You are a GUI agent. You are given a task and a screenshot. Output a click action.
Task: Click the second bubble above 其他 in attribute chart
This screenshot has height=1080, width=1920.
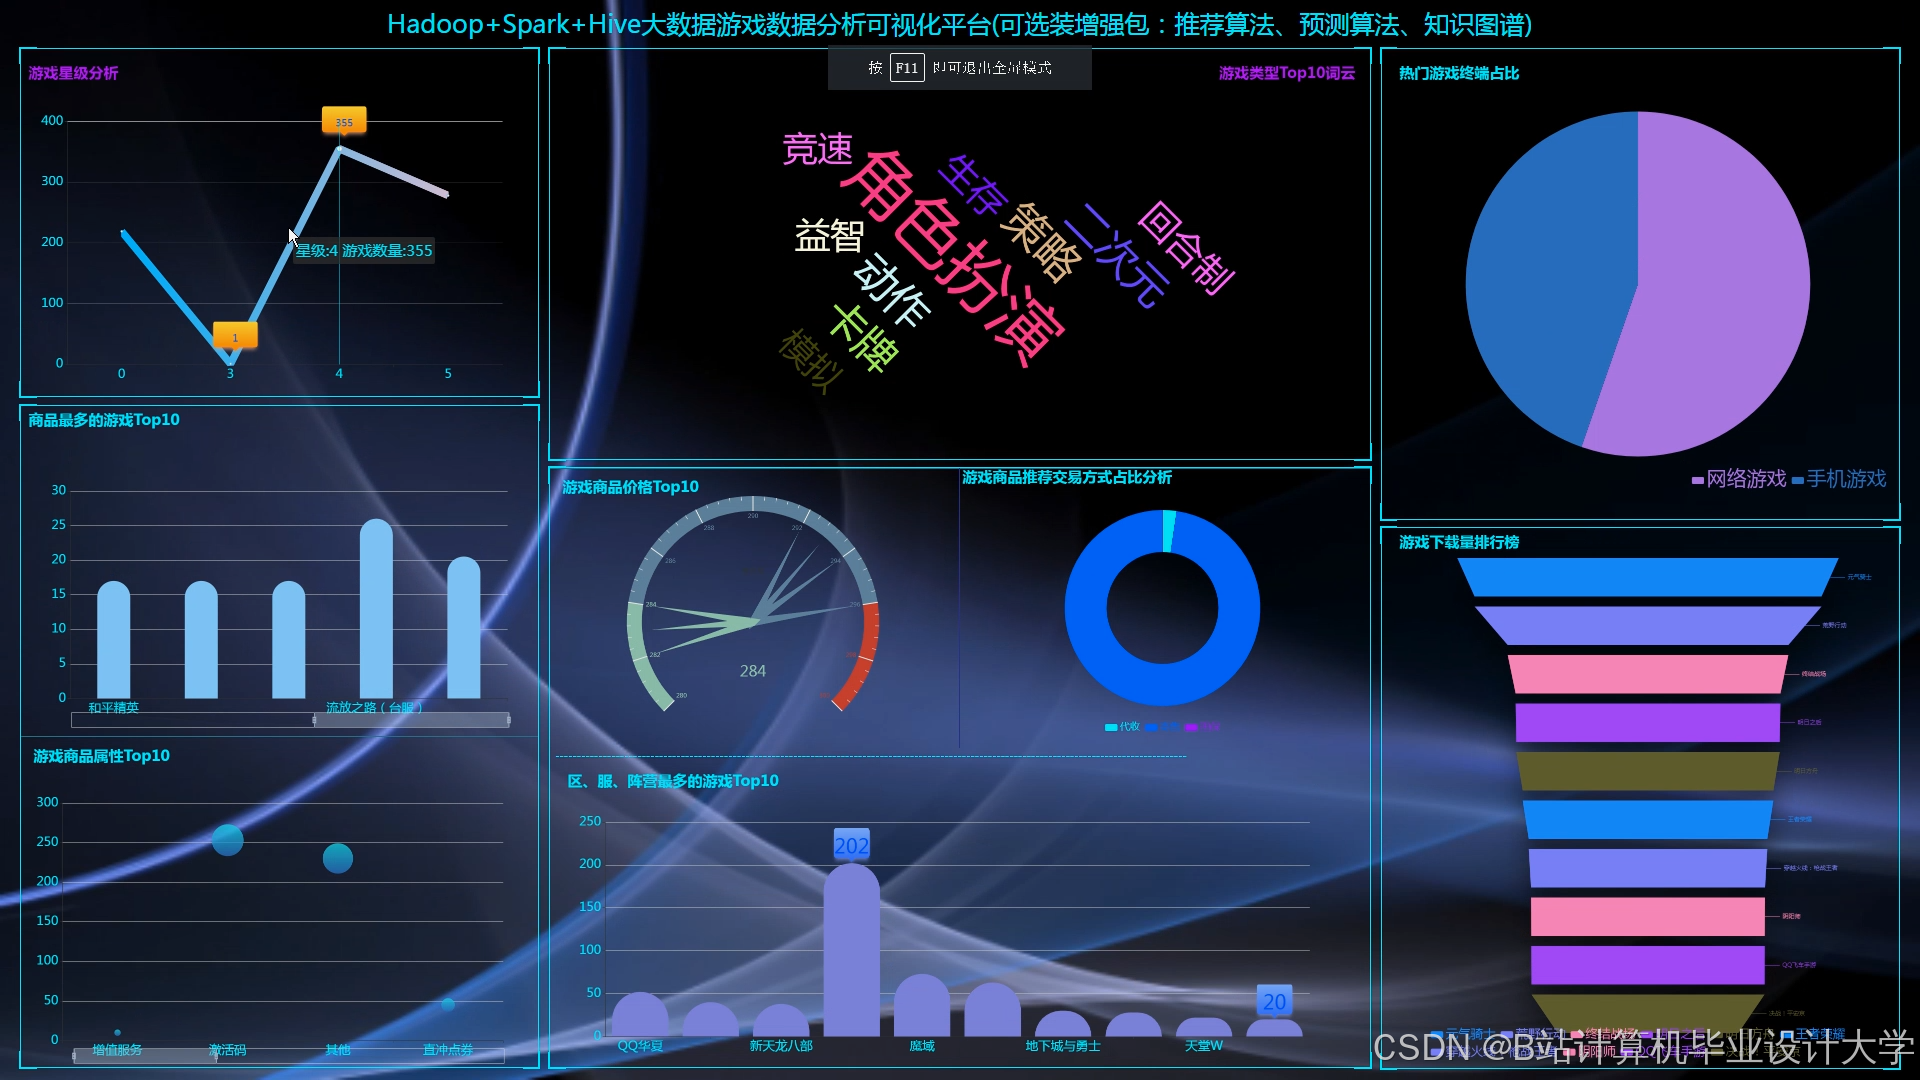click(338, 858)
